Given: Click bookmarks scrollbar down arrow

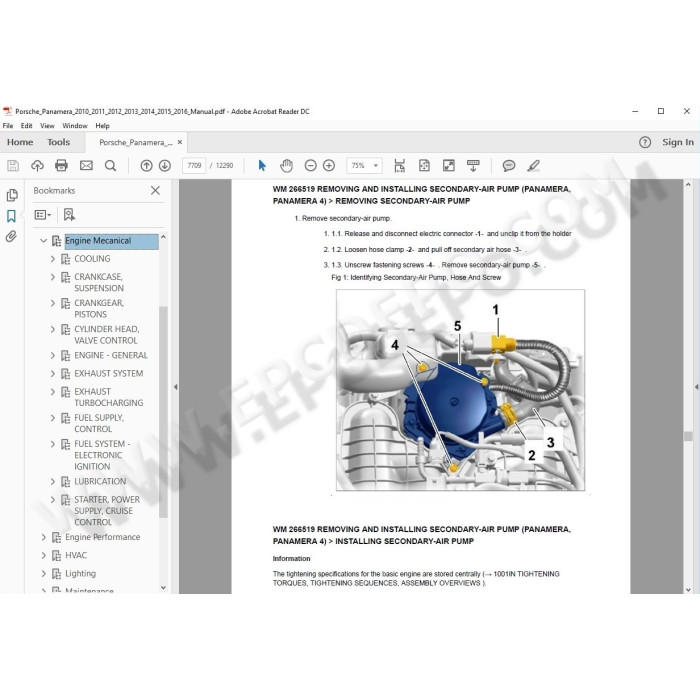Looking at the screenshot, I should tap(163, 588).
